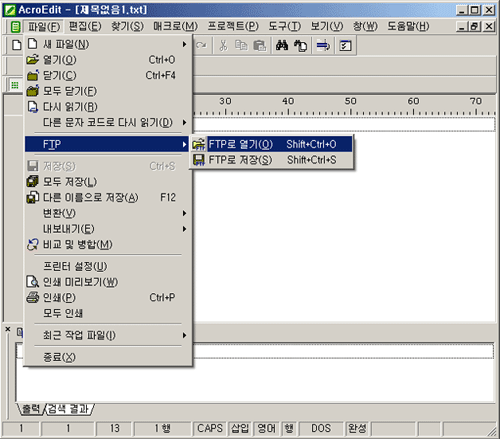Click the Copy toolbar icon
The height and width of the screenshot is (439, 500).
coord(241,45)
